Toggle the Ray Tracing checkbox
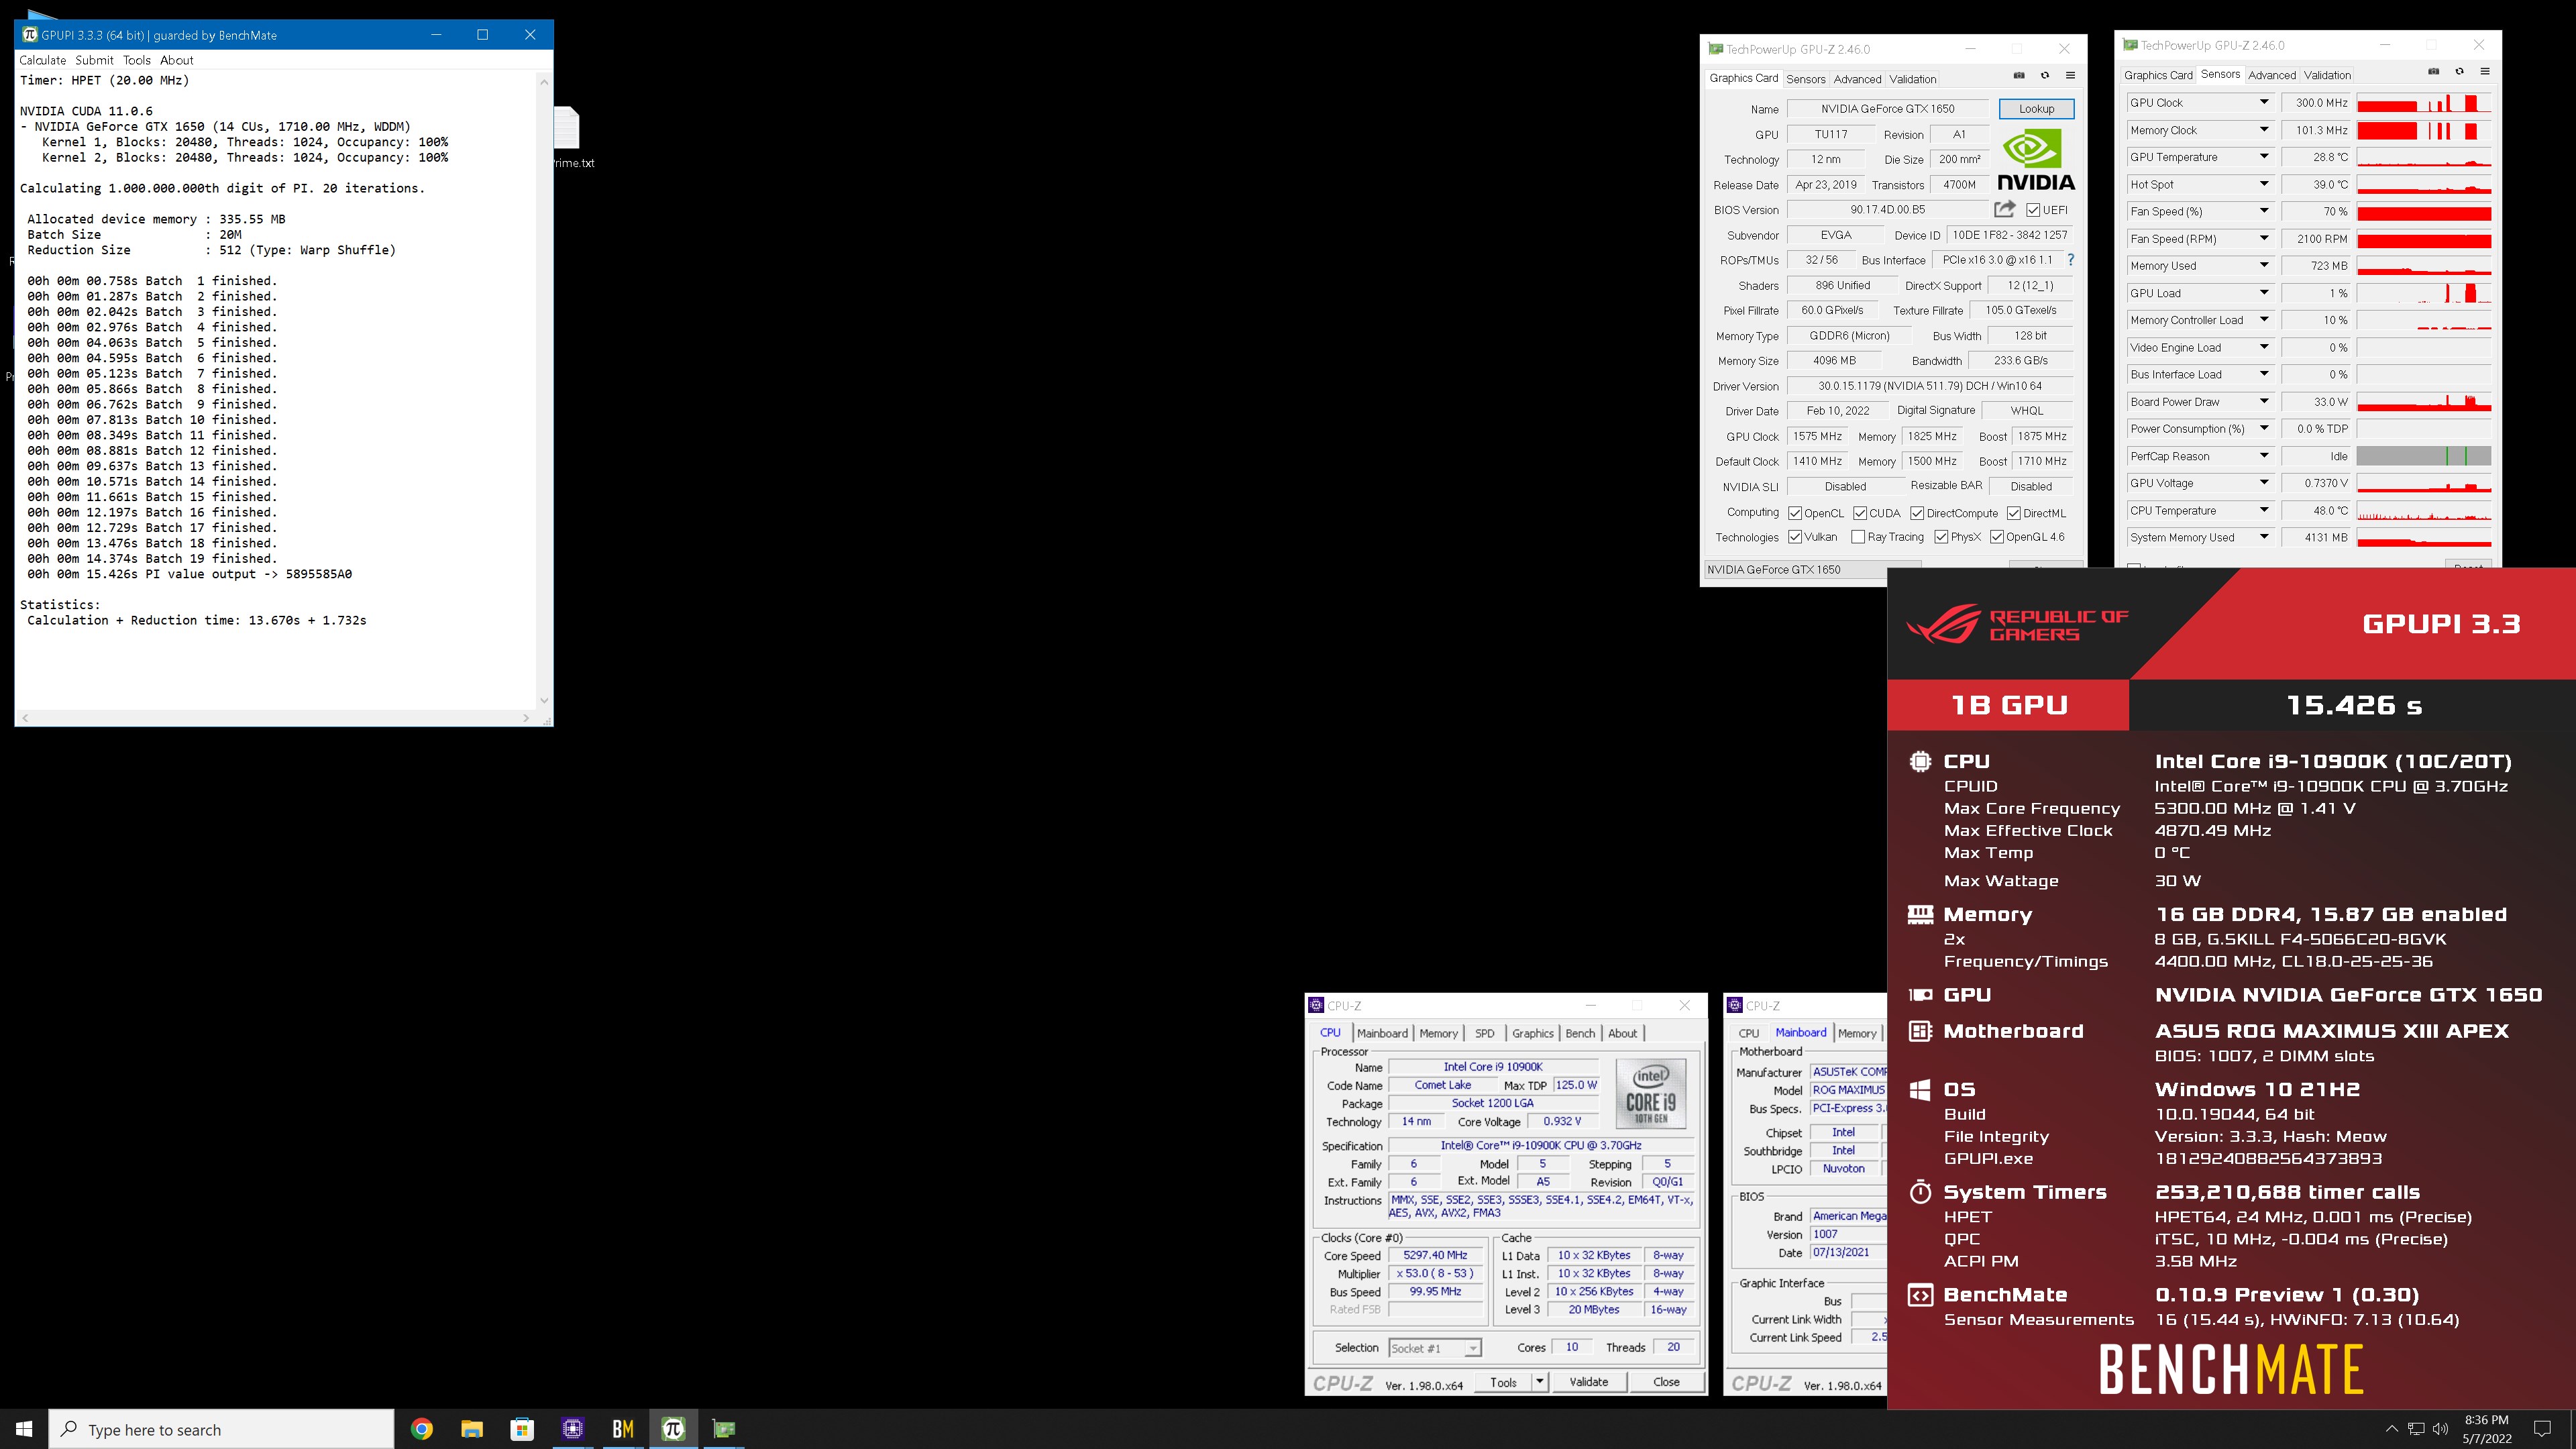Image resolution: width=2576 pixels, height=1449 pixels. pyautogui.click(x=1858, y=537)
